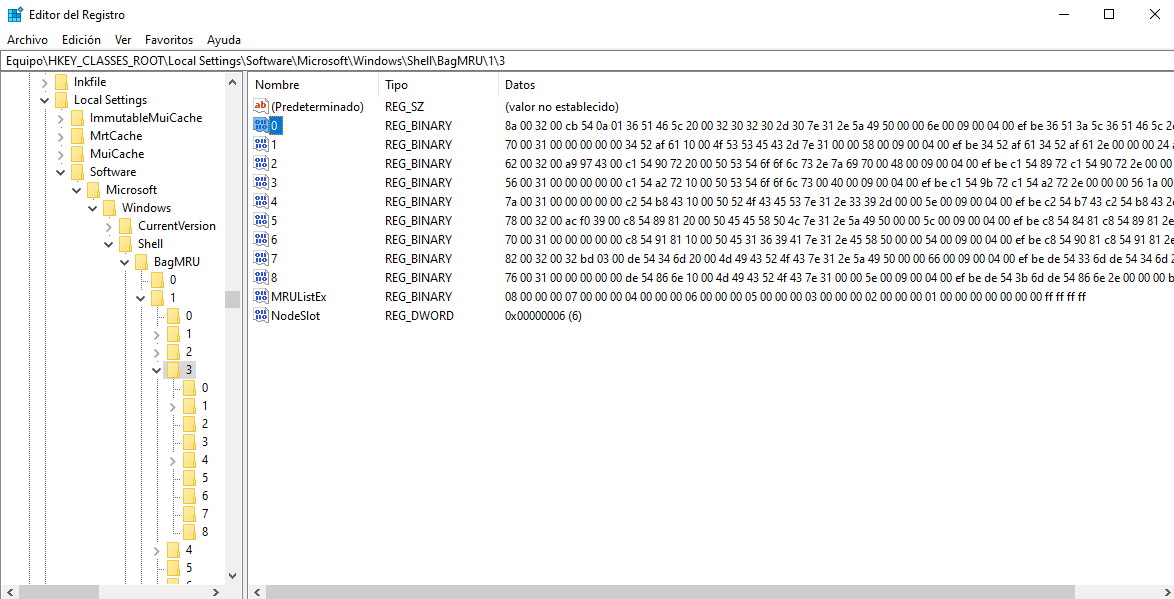Viewport: 1174px width, 599px height.
Task: Click the MRUListEx binary value icon
Action: [x=261, y=296]
